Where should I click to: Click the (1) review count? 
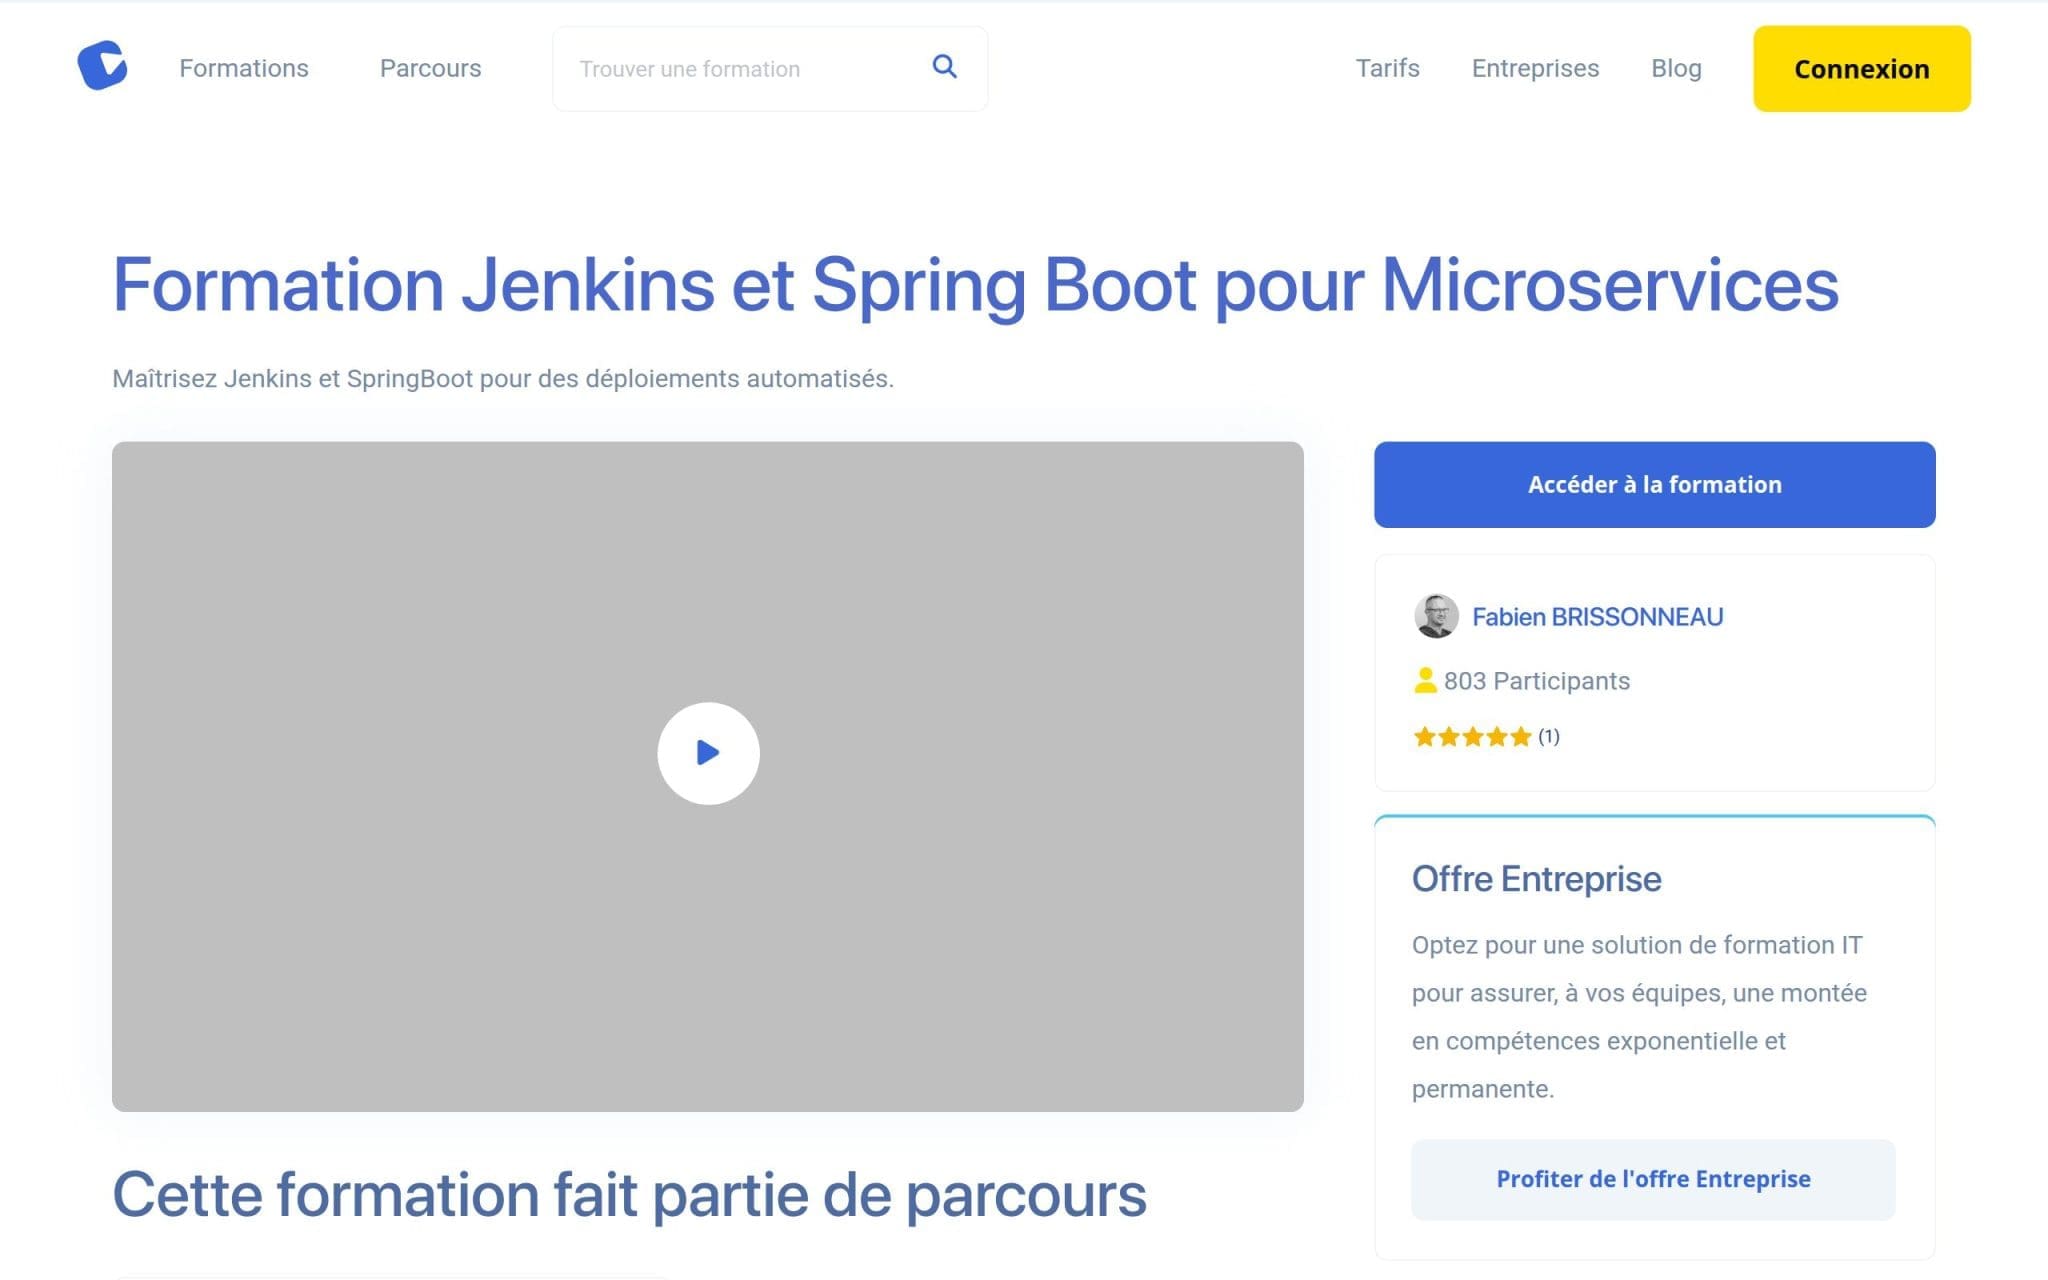tap(1548, 737)
